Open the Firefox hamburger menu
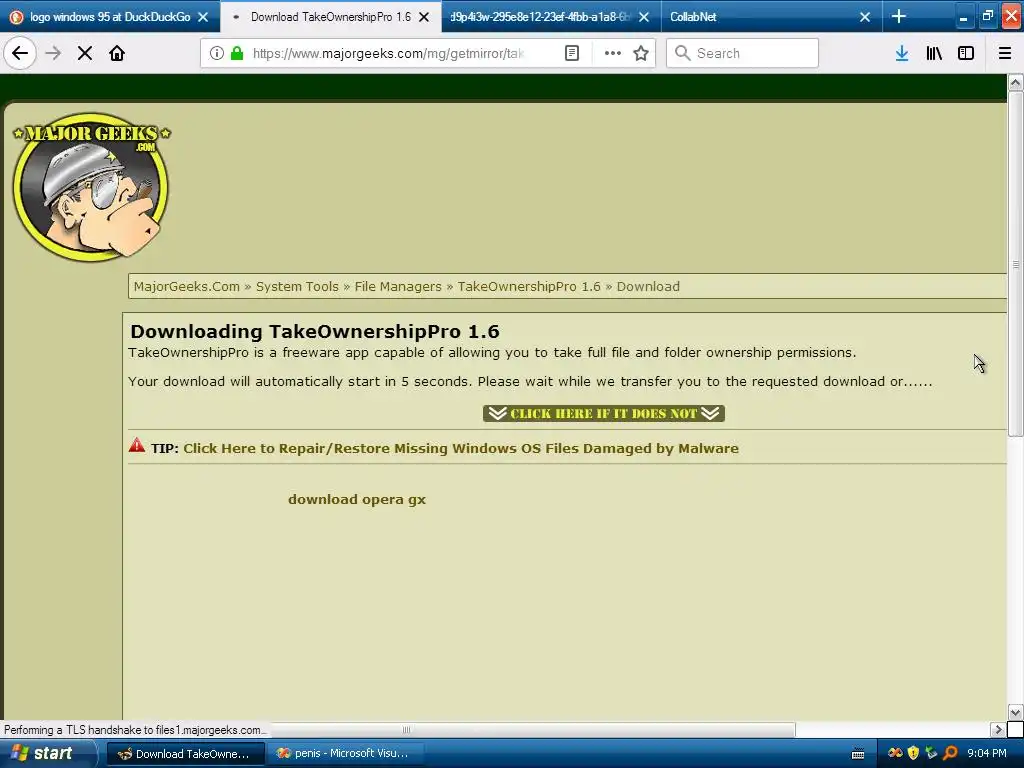The height and width of the screenshot is (768, 1024). click(1004, 53)
